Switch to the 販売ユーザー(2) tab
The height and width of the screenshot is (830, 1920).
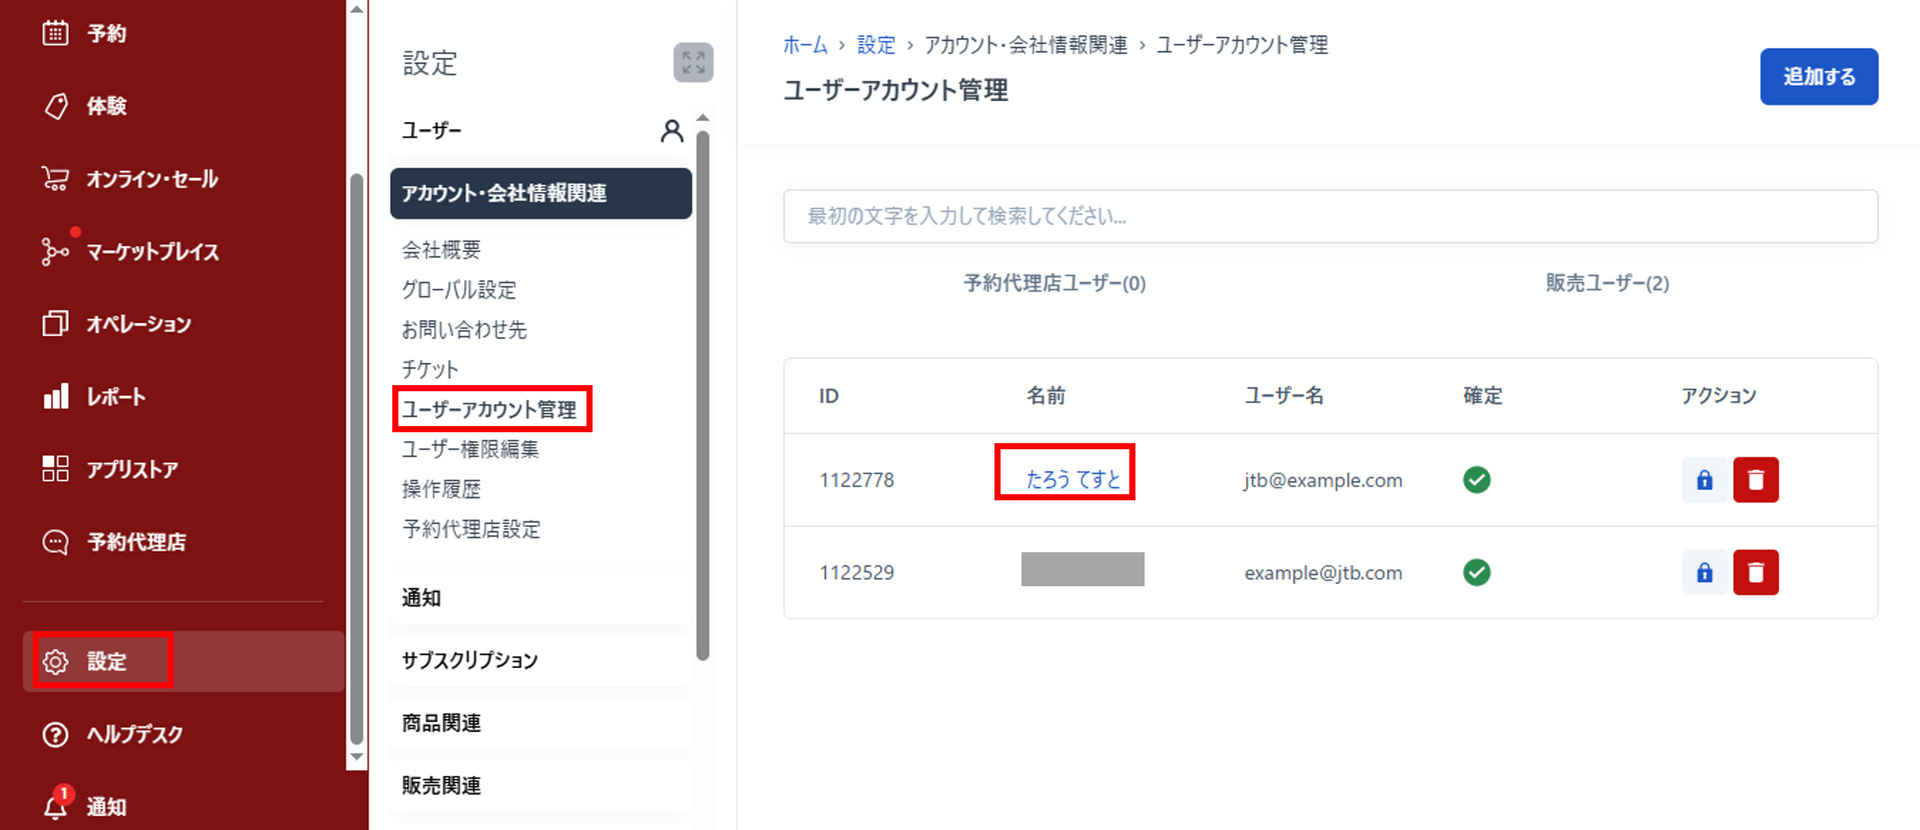(1606, 284)
